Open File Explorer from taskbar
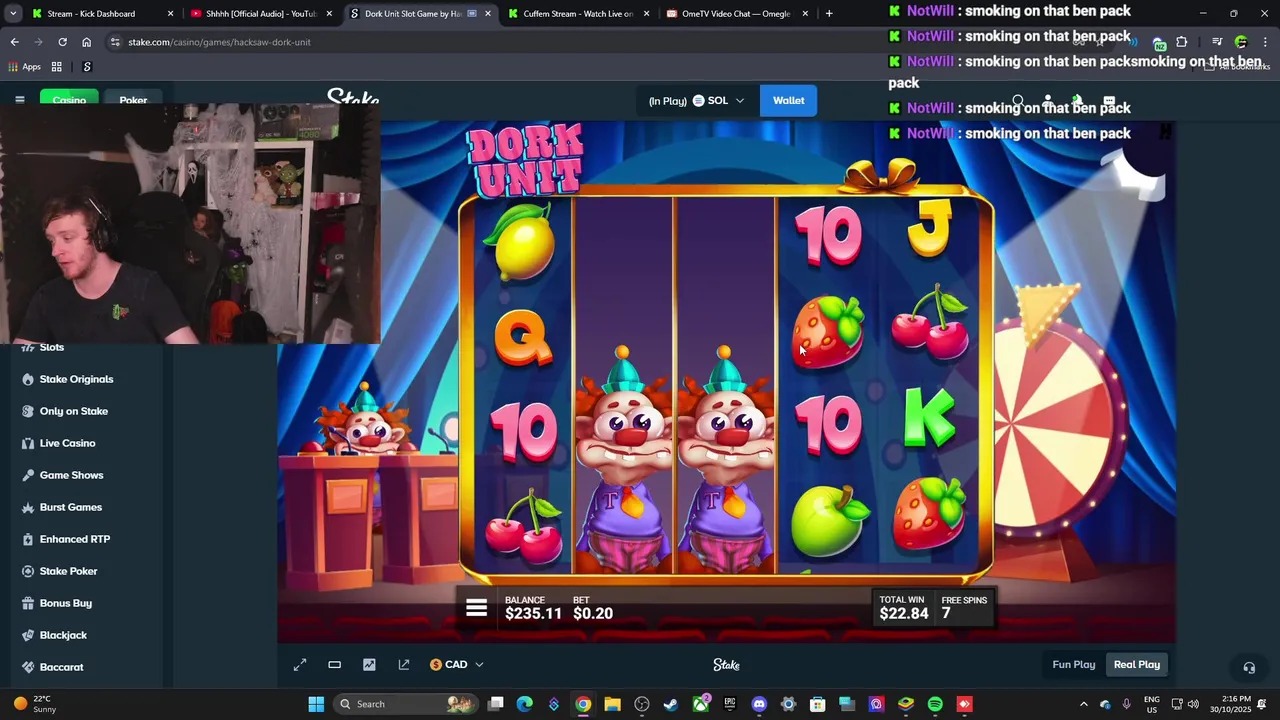This screenshot has height=720, width=1280. tap(612, 704)
